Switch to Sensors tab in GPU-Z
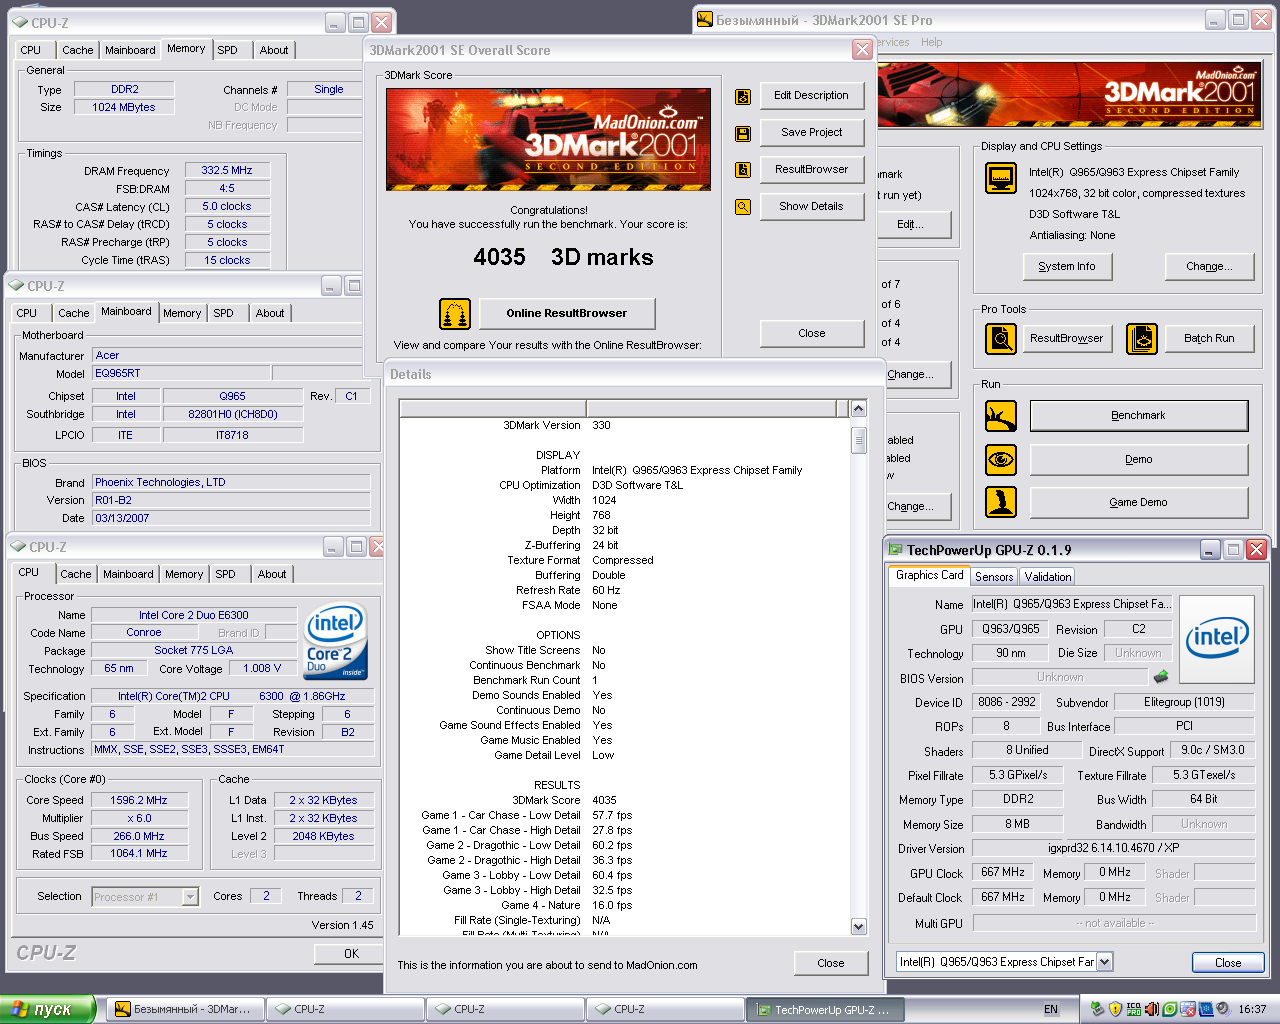This screenshot has width=1280, height=1024. point(994,577)
